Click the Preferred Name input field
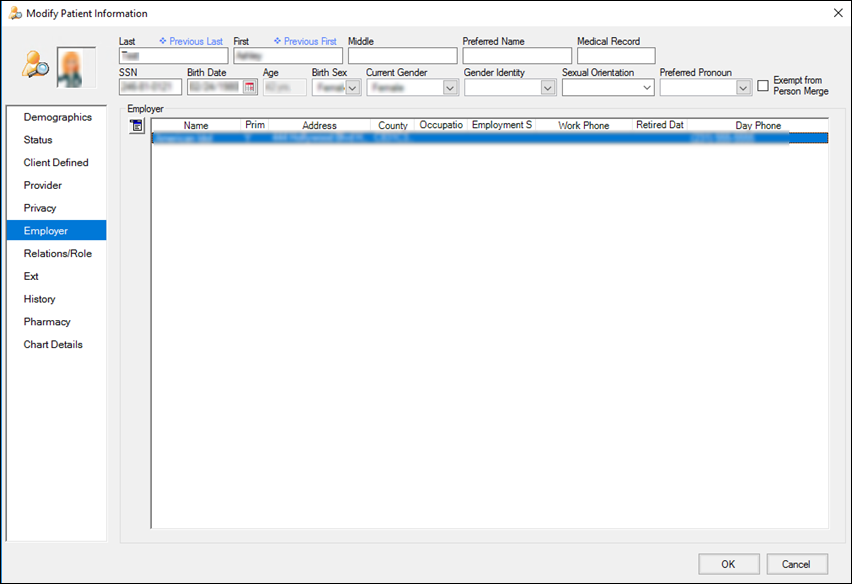Screen dimensions: 852x584 tap(517, 55)
